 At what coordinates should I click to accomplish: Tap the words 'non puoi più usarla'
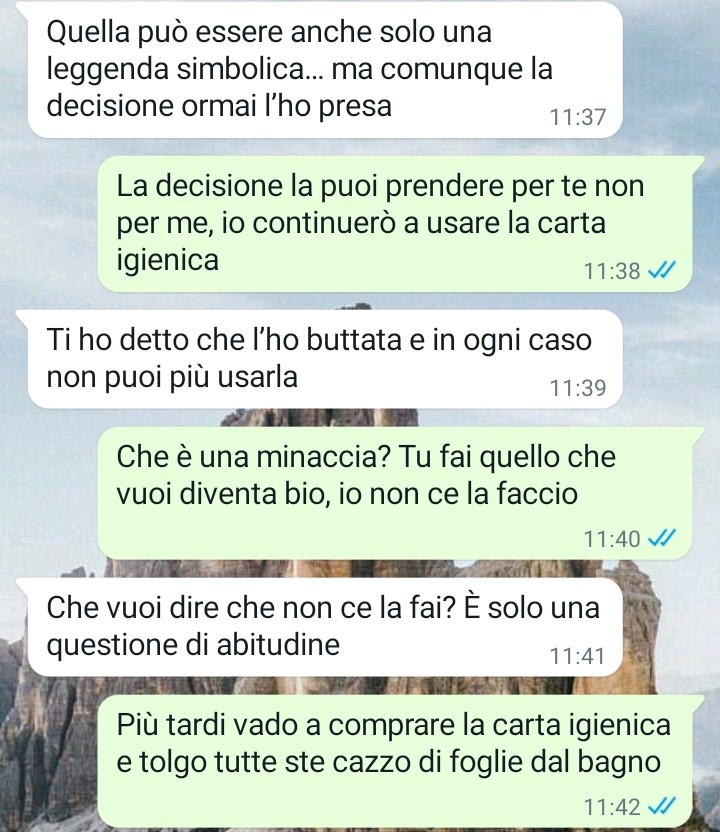click(x=172, y=378)
